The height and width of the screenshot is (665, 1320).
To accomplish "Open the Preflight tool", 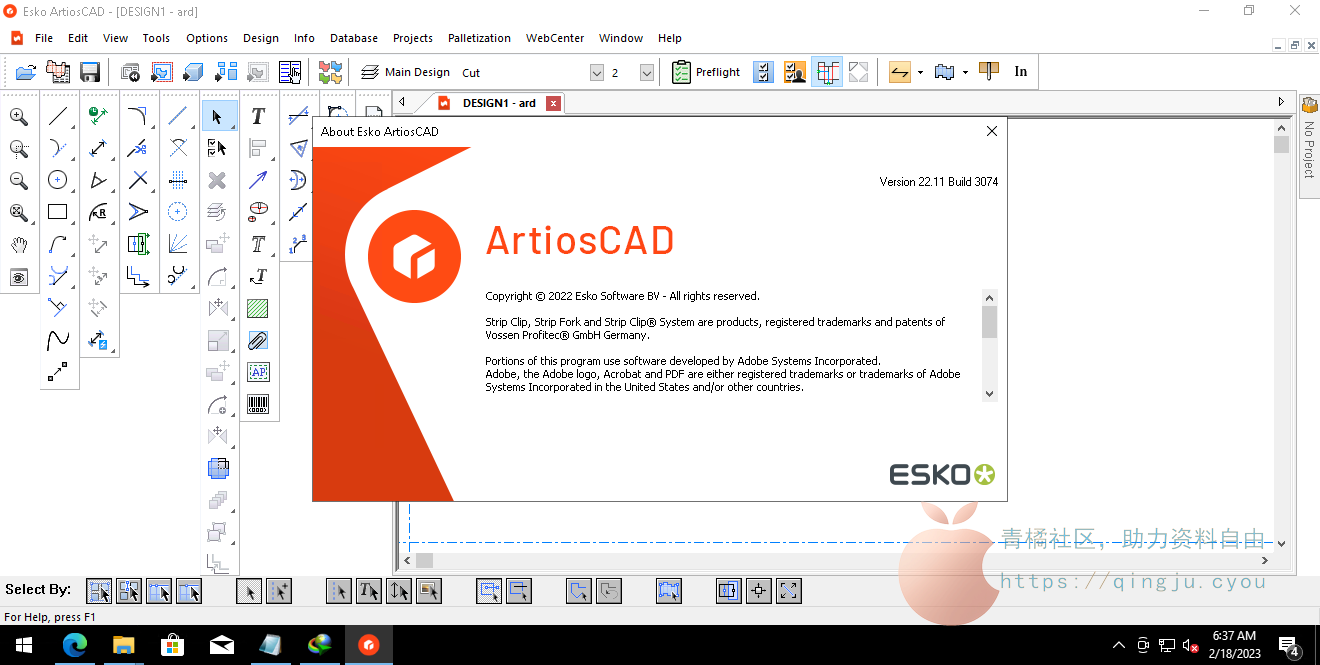I will [x=706, y=72].
